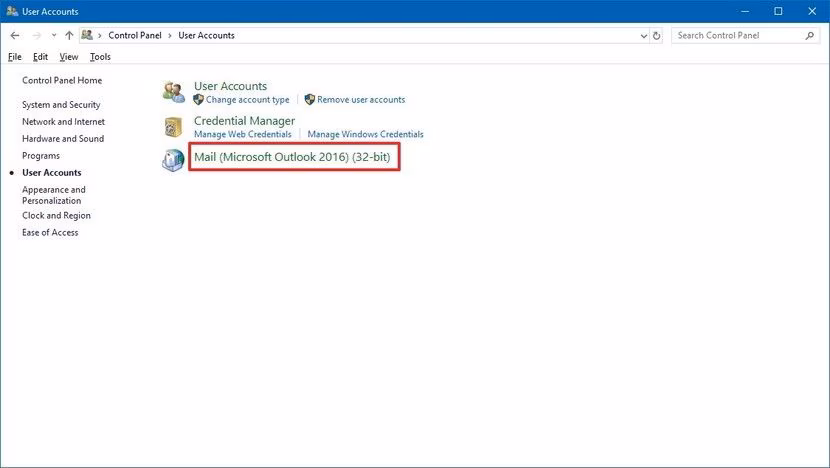This screenshot has height=468, width=830.
Task: Refresh the Control Panel view
Action: [656, 36]
